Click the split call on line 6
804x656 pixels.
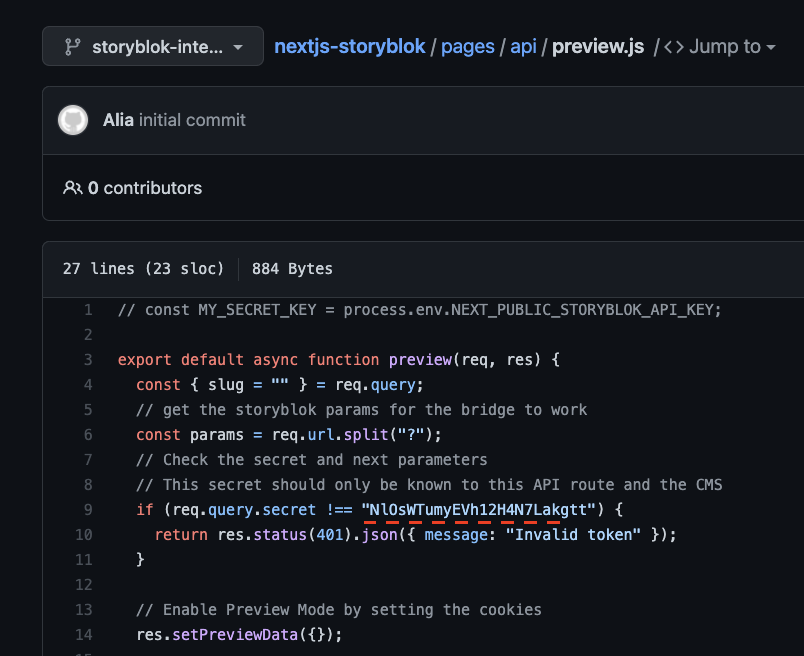[366, 434]
